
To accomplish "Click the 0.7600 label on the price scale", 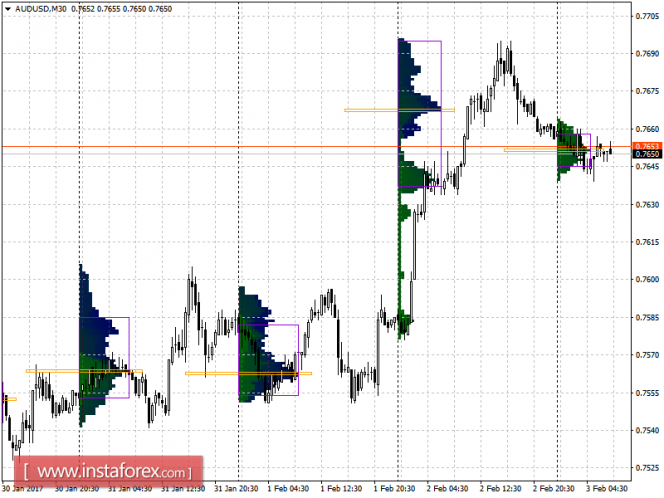I will pos(647,279).
